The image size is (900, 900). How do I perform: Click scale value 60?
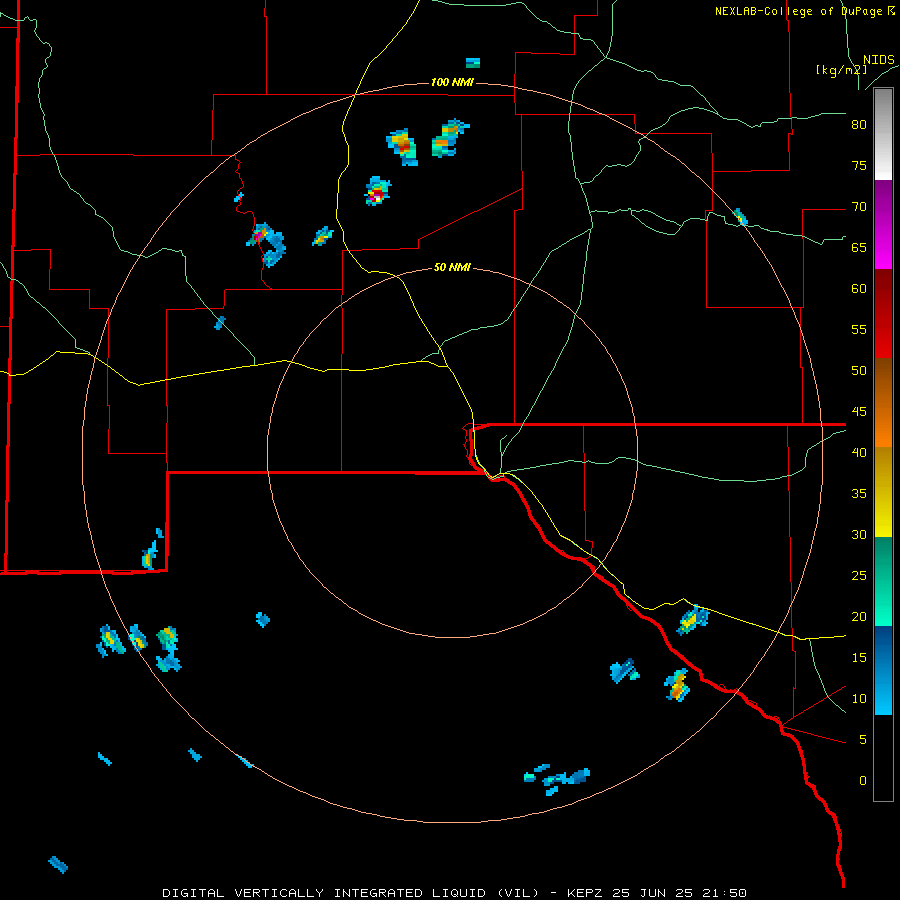859,289
